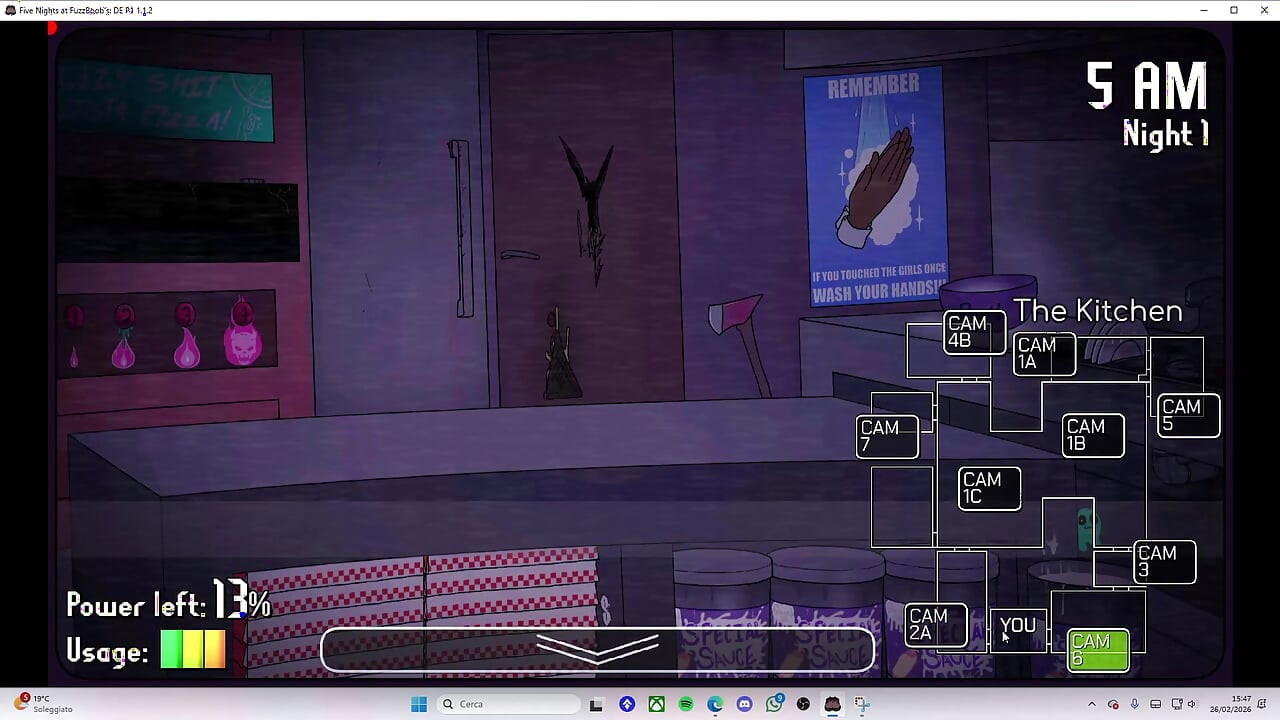Click the "Night 1" label
Screen dimensions: 1280x720
(x=1165, y=134)
